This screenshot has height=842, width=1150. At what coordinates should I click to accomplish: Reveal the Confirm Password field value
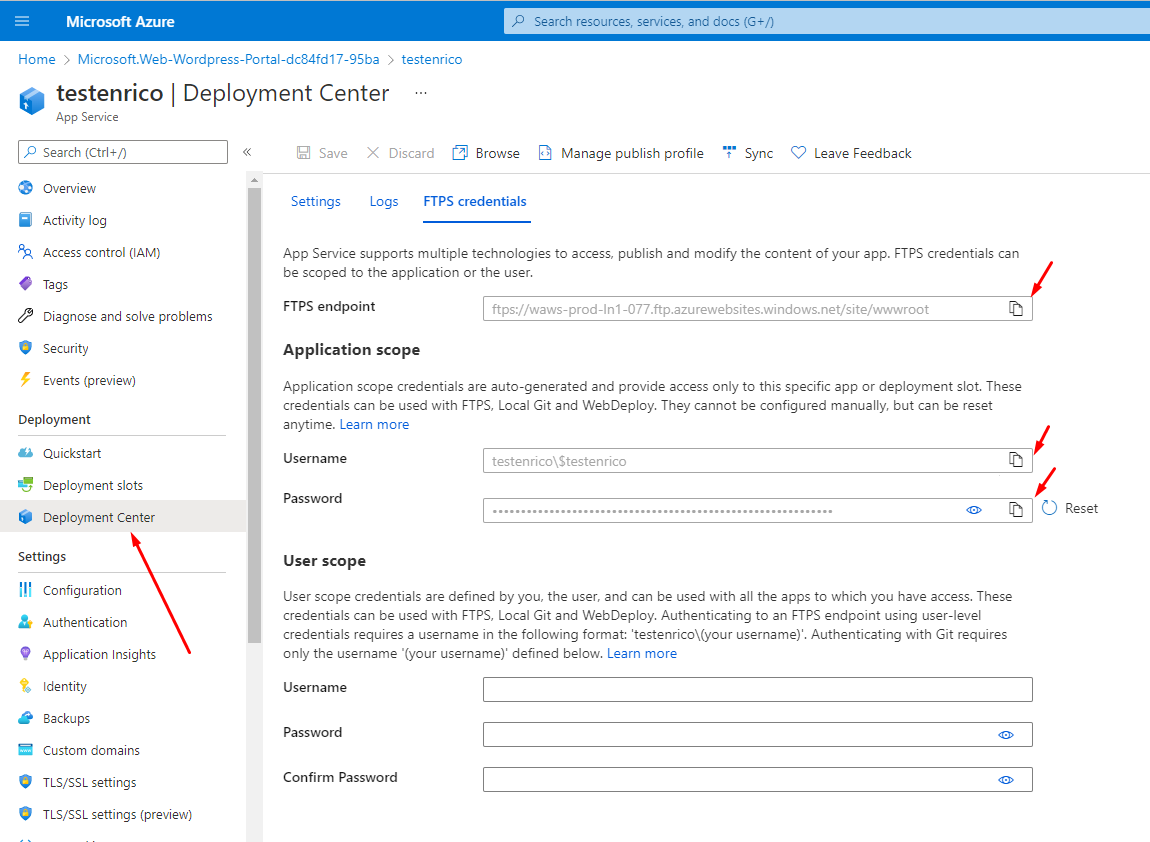(x=1005, y=779)
